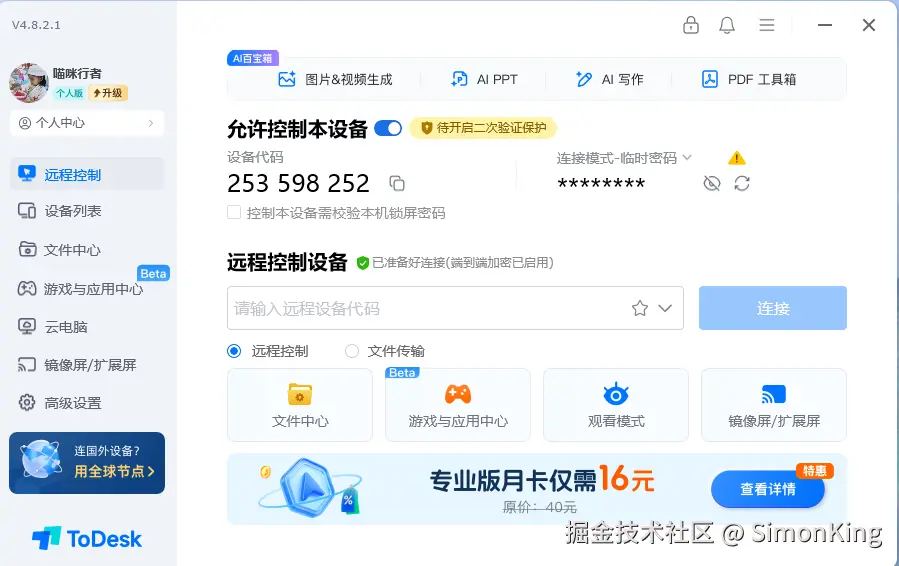This screenshot has height=566, width=899.
Task: Open AI PPT tool
Action: click(484, 79)
